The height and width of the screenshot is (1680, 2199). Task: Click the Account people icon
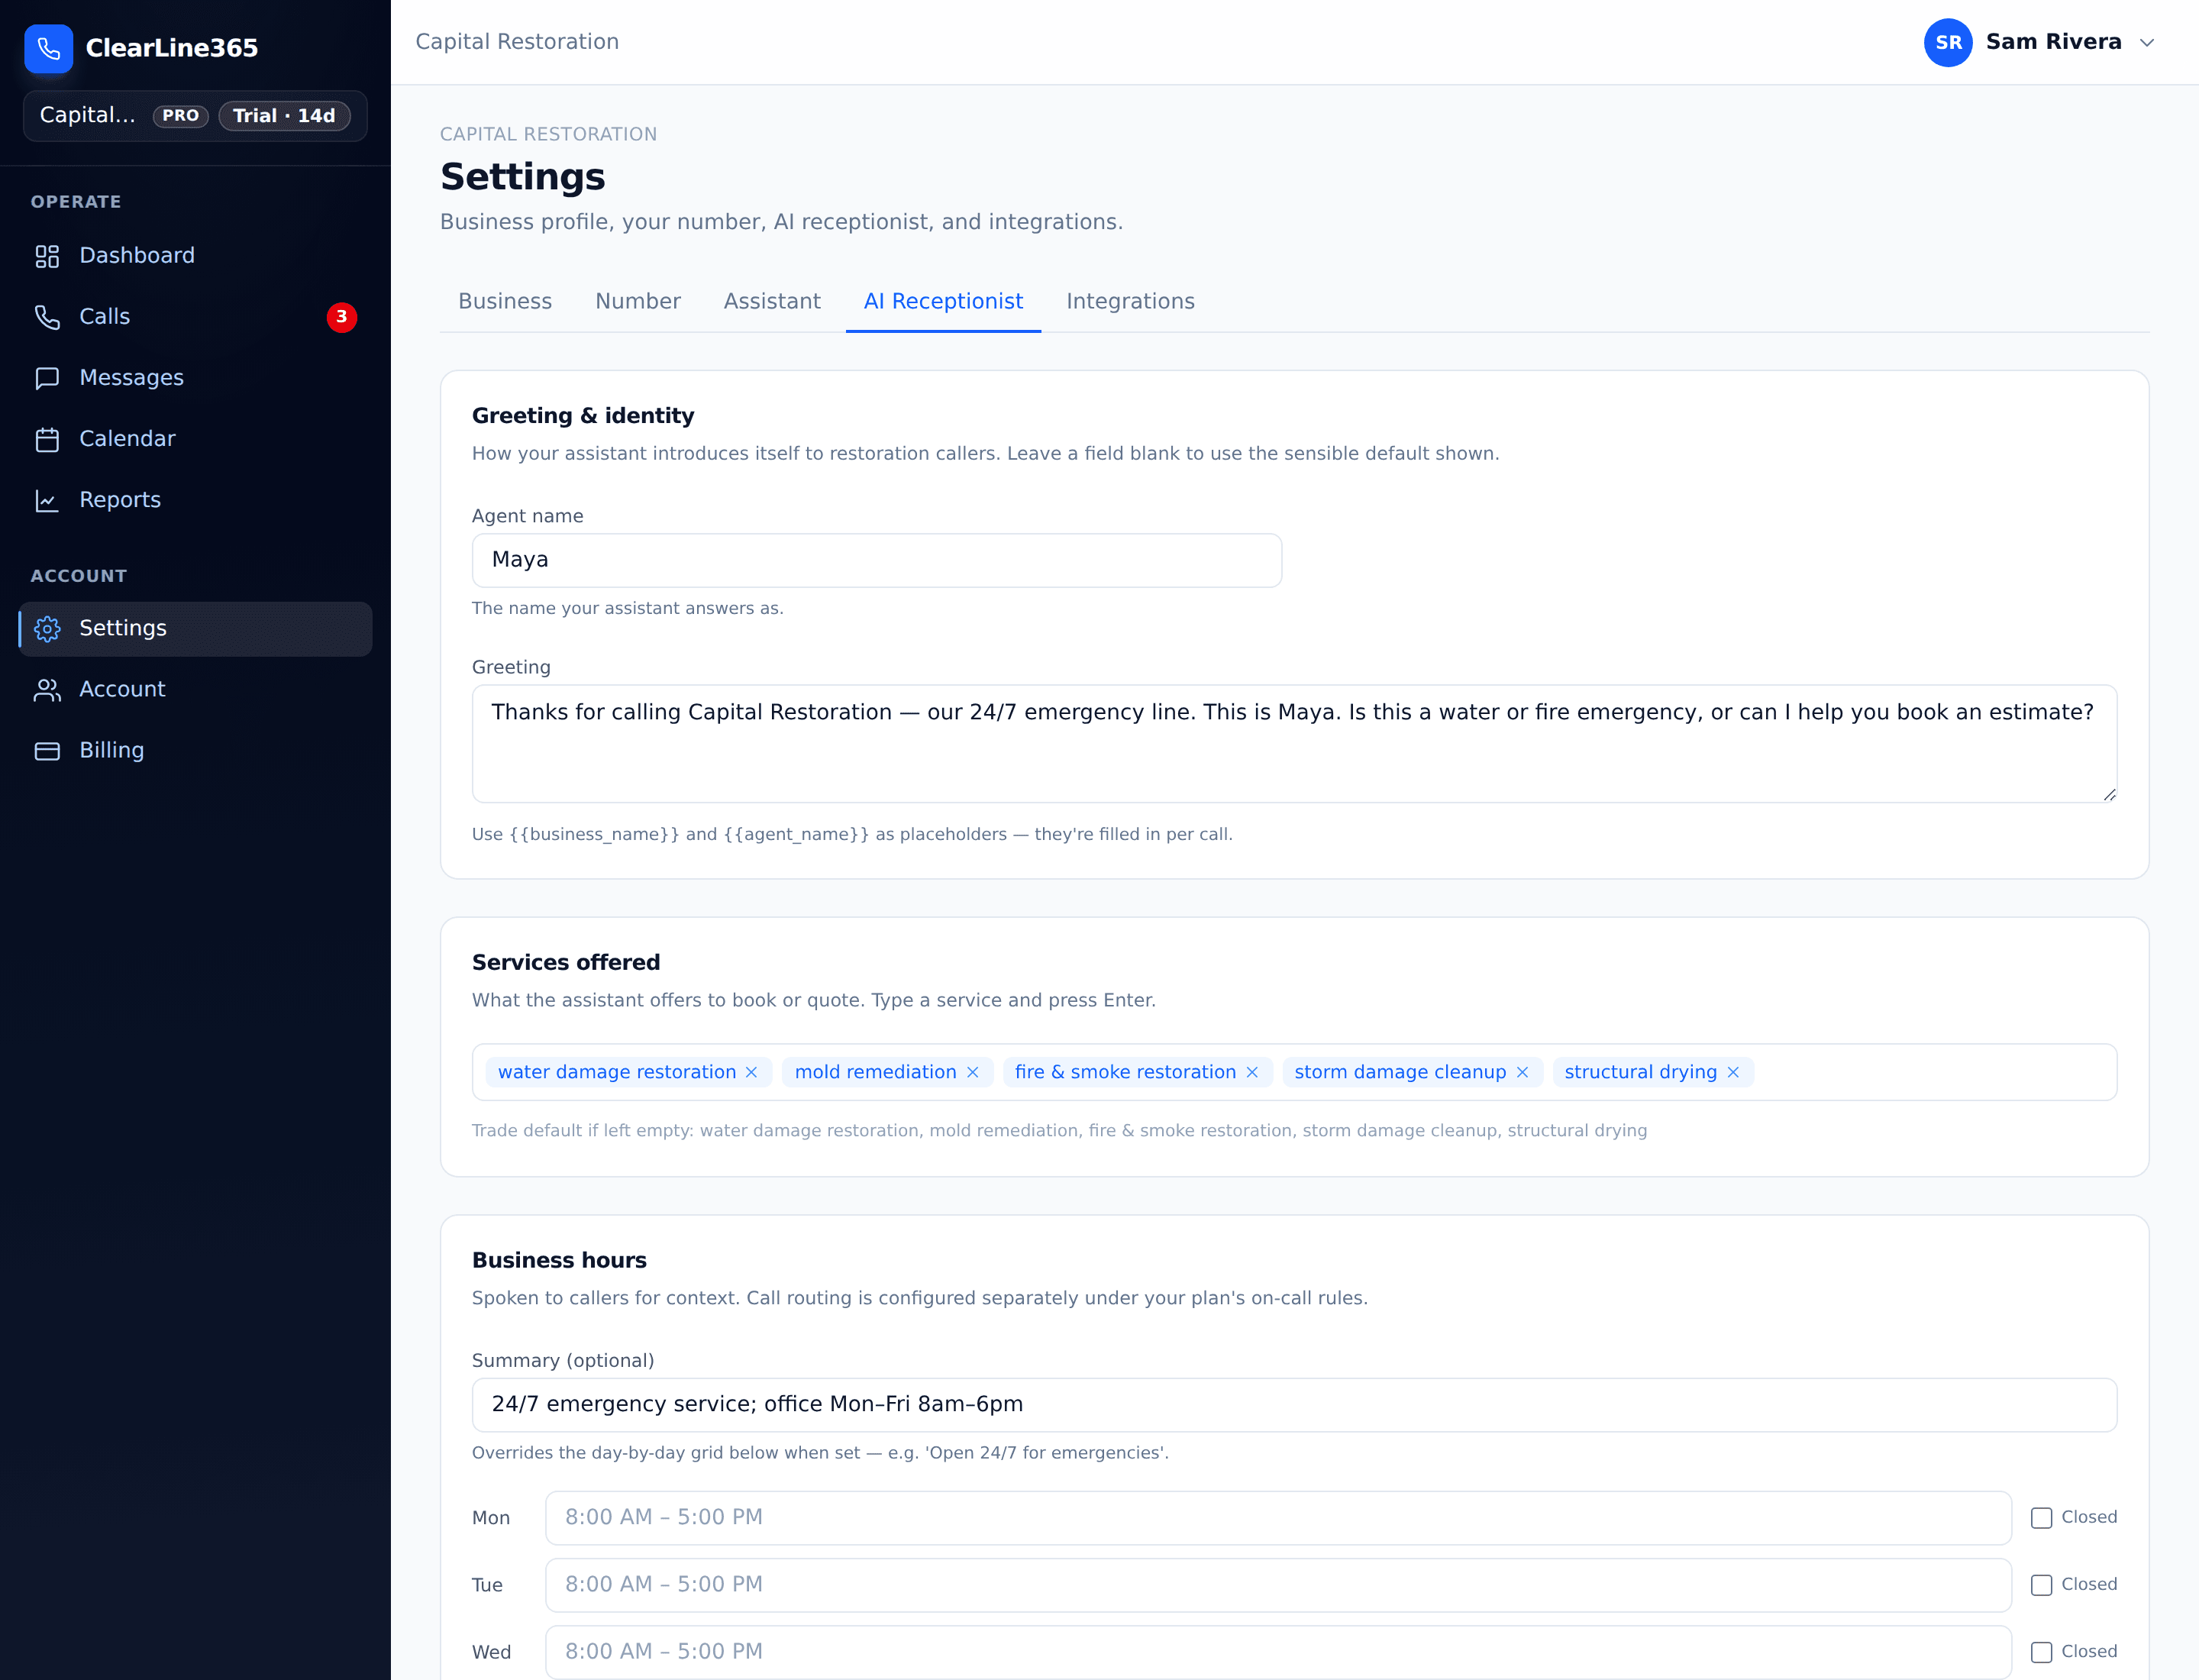[x=47, y=689]
